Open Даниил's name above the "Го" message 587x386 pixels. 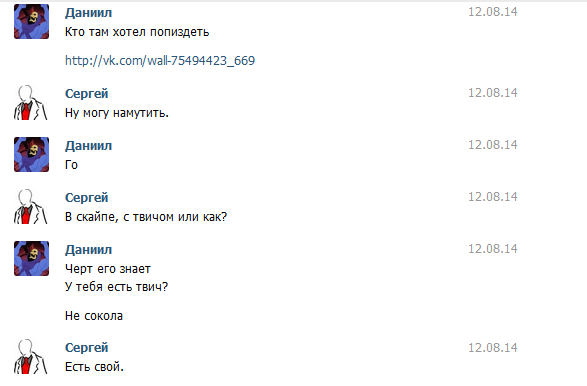coord(88,146)
